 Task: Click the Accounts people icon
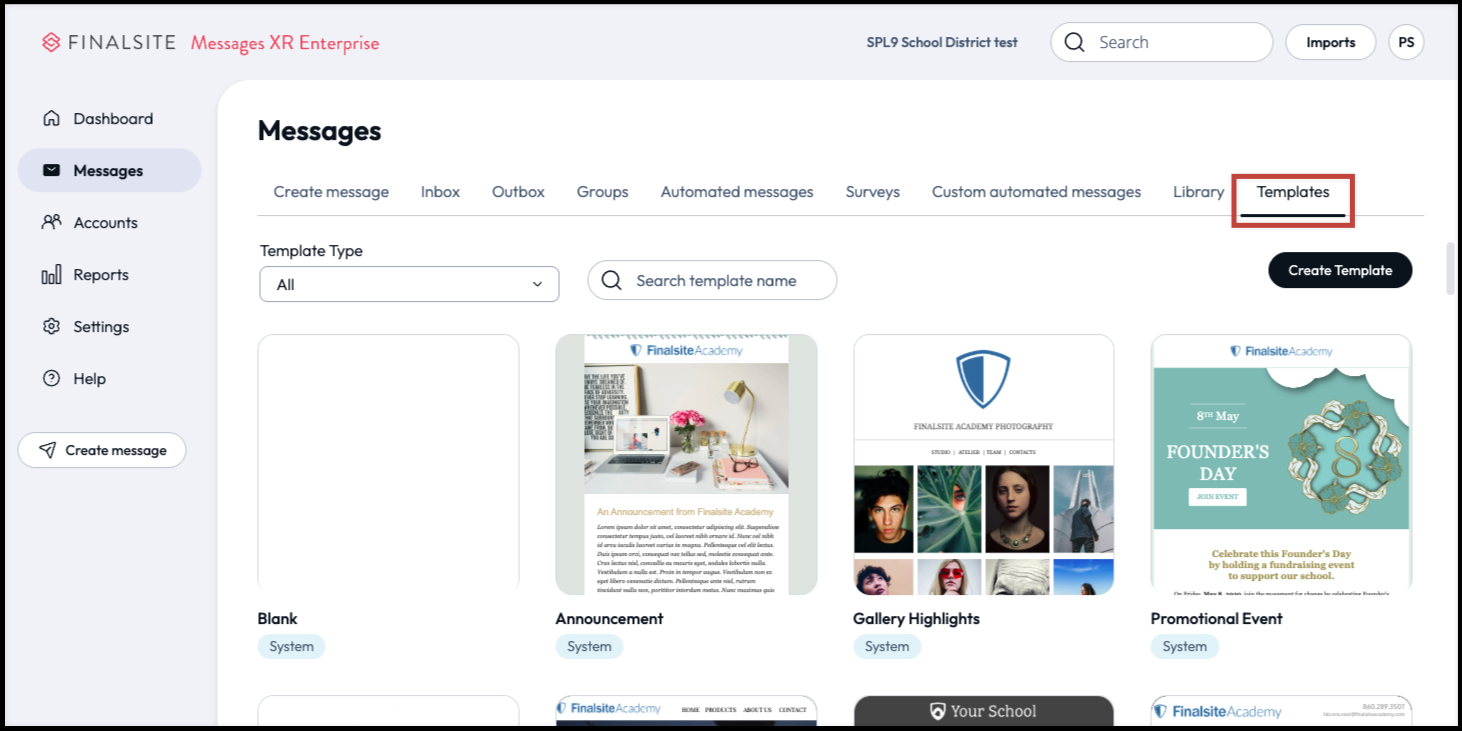point(51,223)
